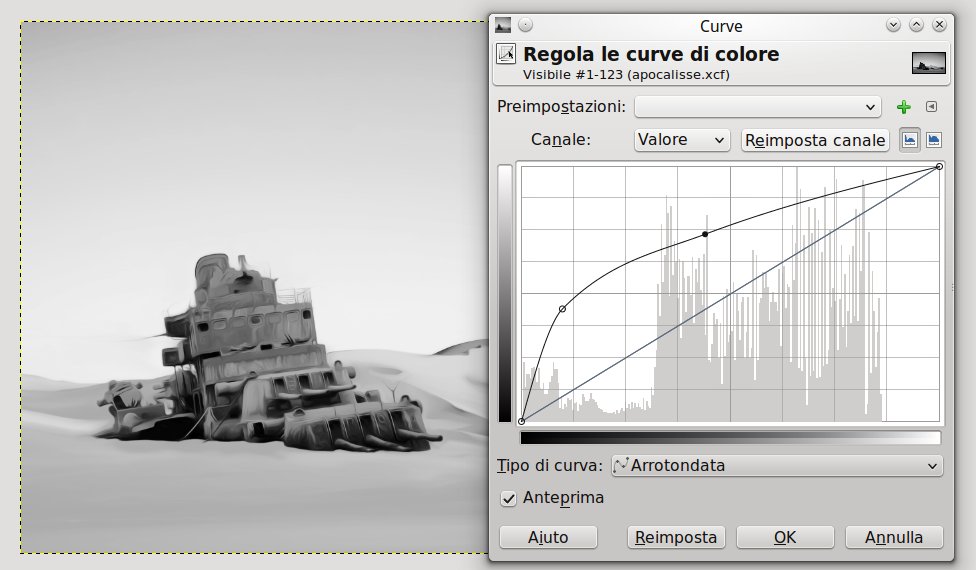Click the vertical output gradient bar
Viewport: 976px width, 570px height.
505,294
